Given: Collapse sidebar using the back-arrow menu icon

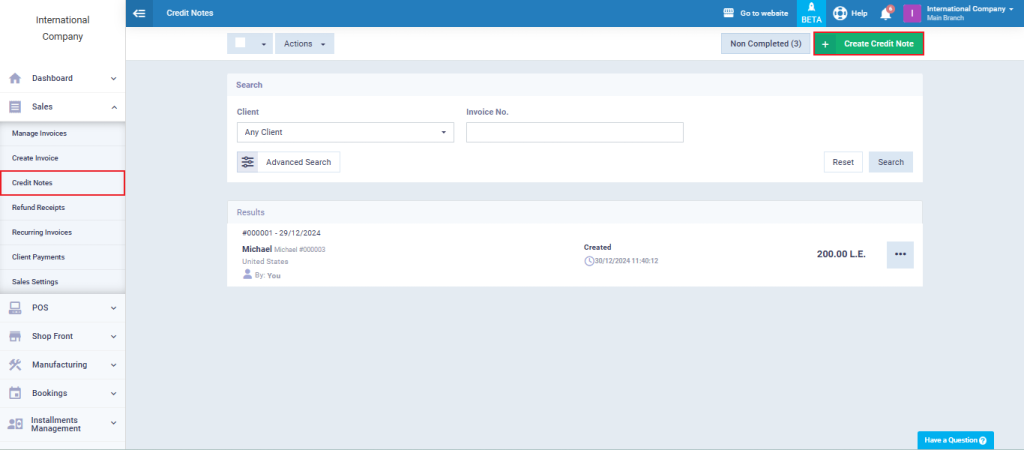Looking at the screenshot, I should [138, 13].
